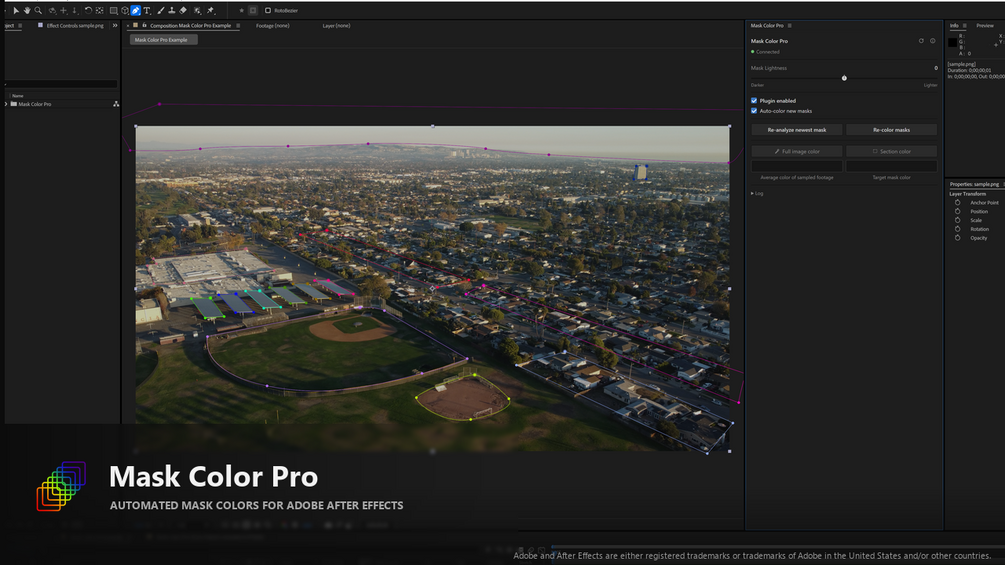The image size is (1005, 565).
Task: Select the Puppet Pin tool
Action: [x=211, y=10]
